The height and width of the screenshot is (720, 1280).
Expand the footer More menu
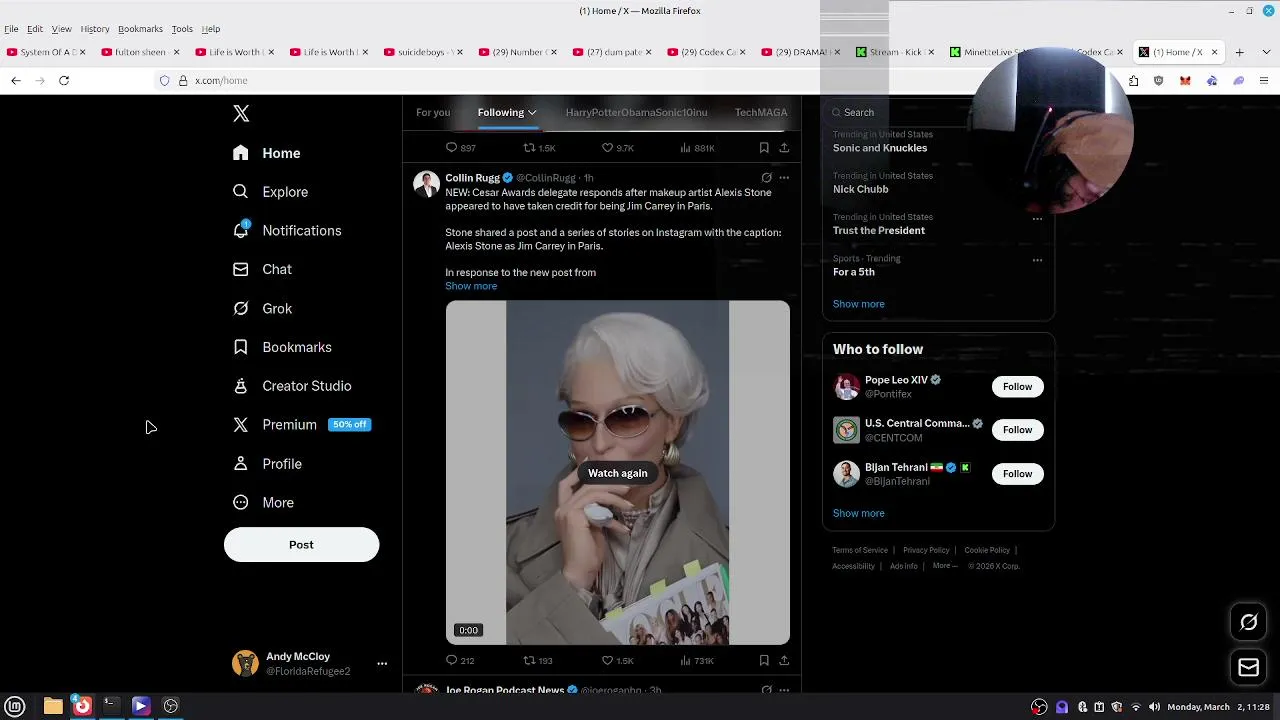945,566
